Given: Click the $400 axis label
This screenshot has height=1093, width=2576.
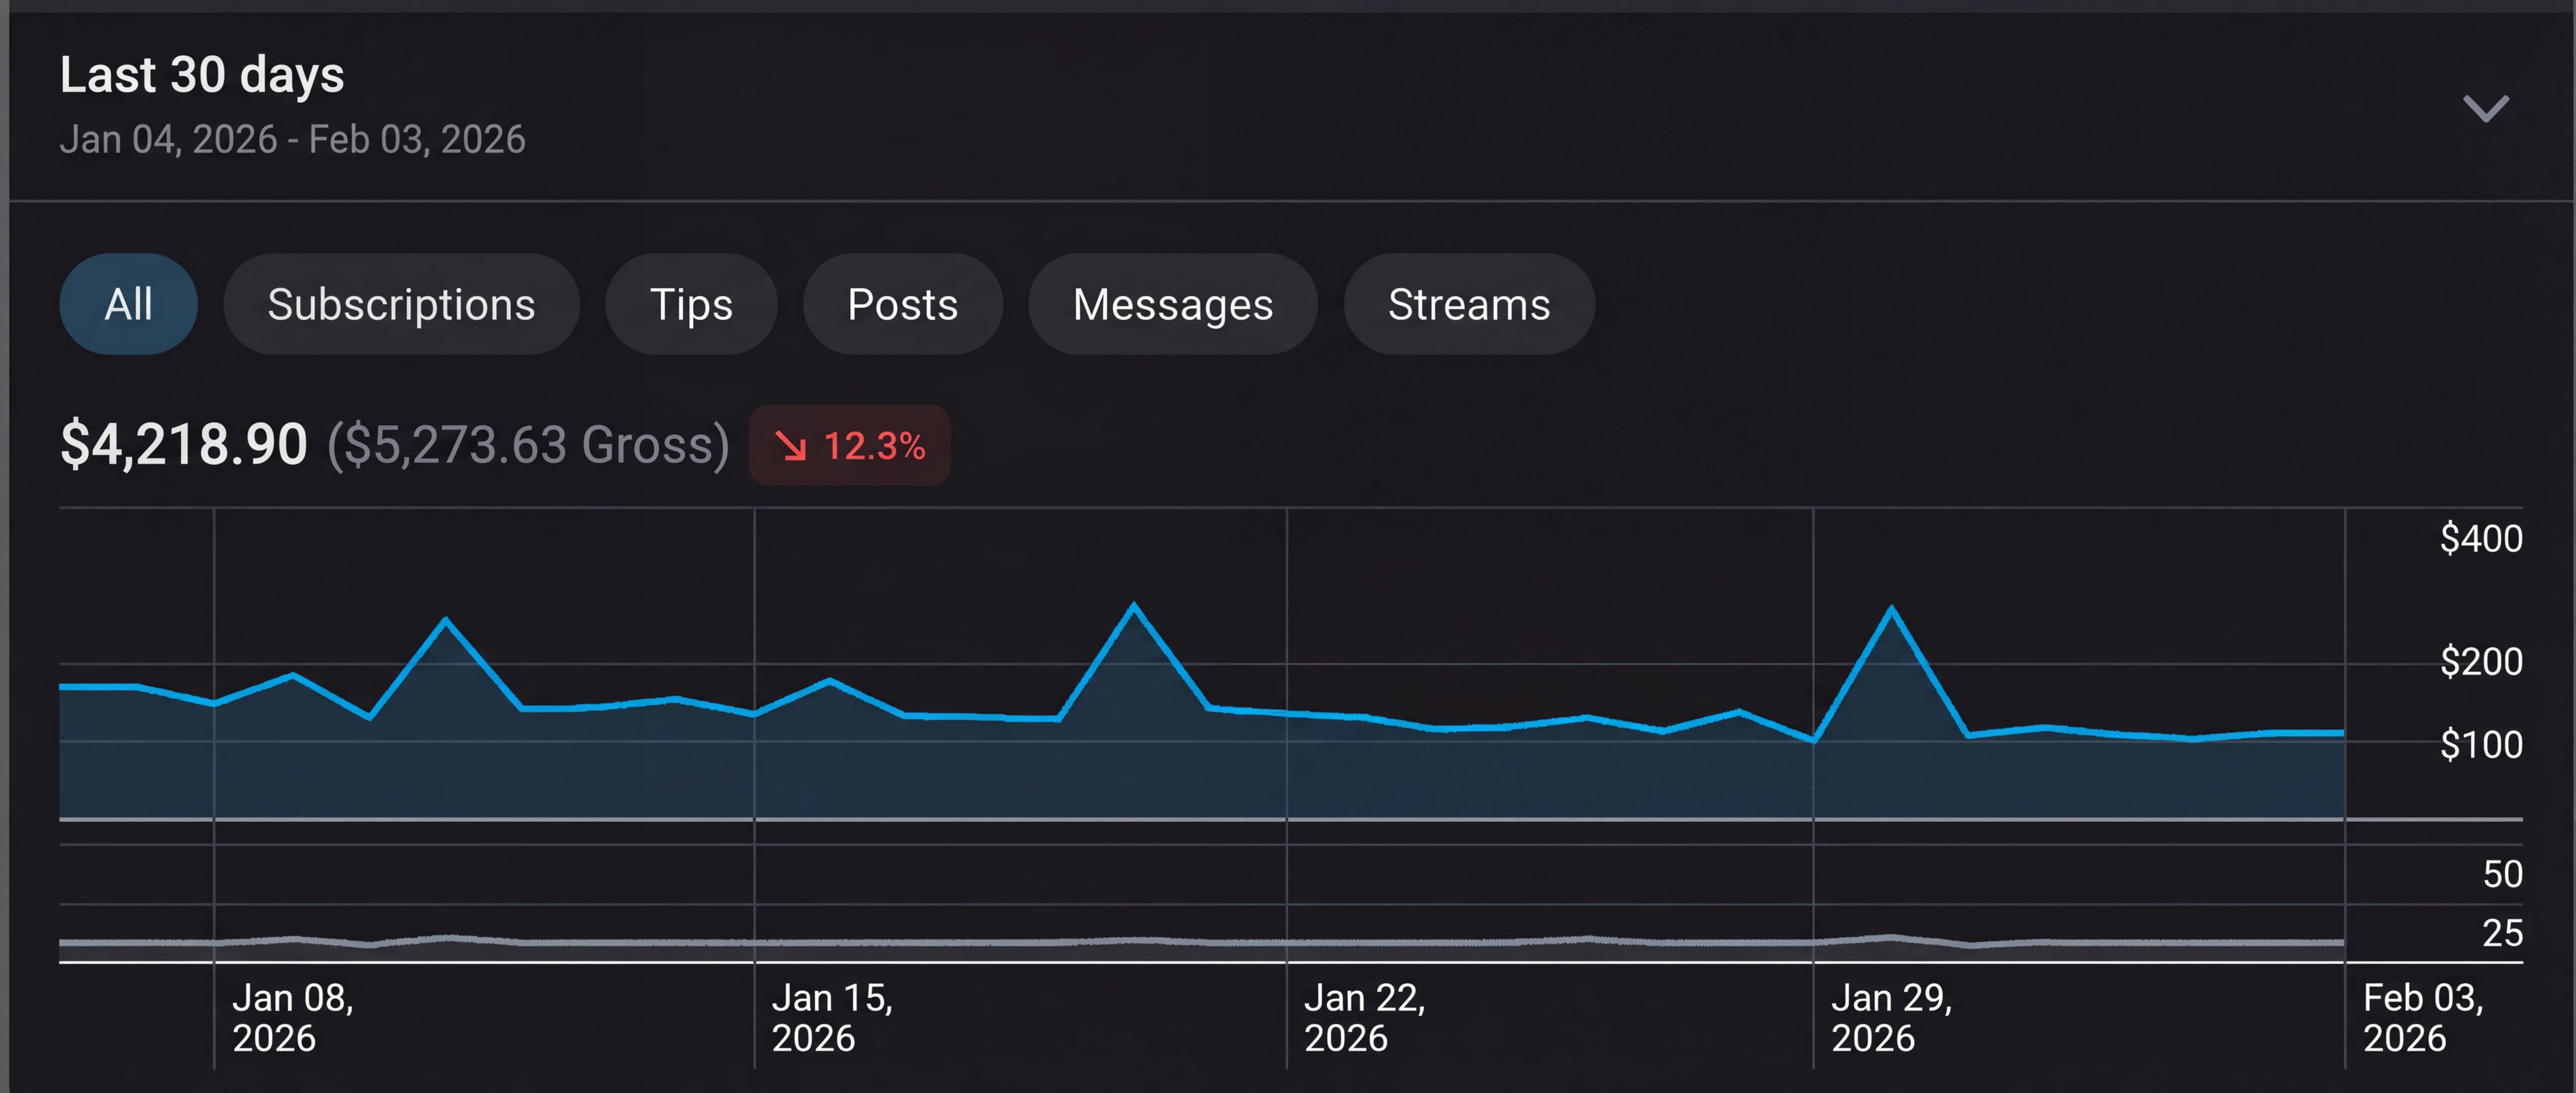Looking at the screenshot, I should click(x=2481, y=539).
